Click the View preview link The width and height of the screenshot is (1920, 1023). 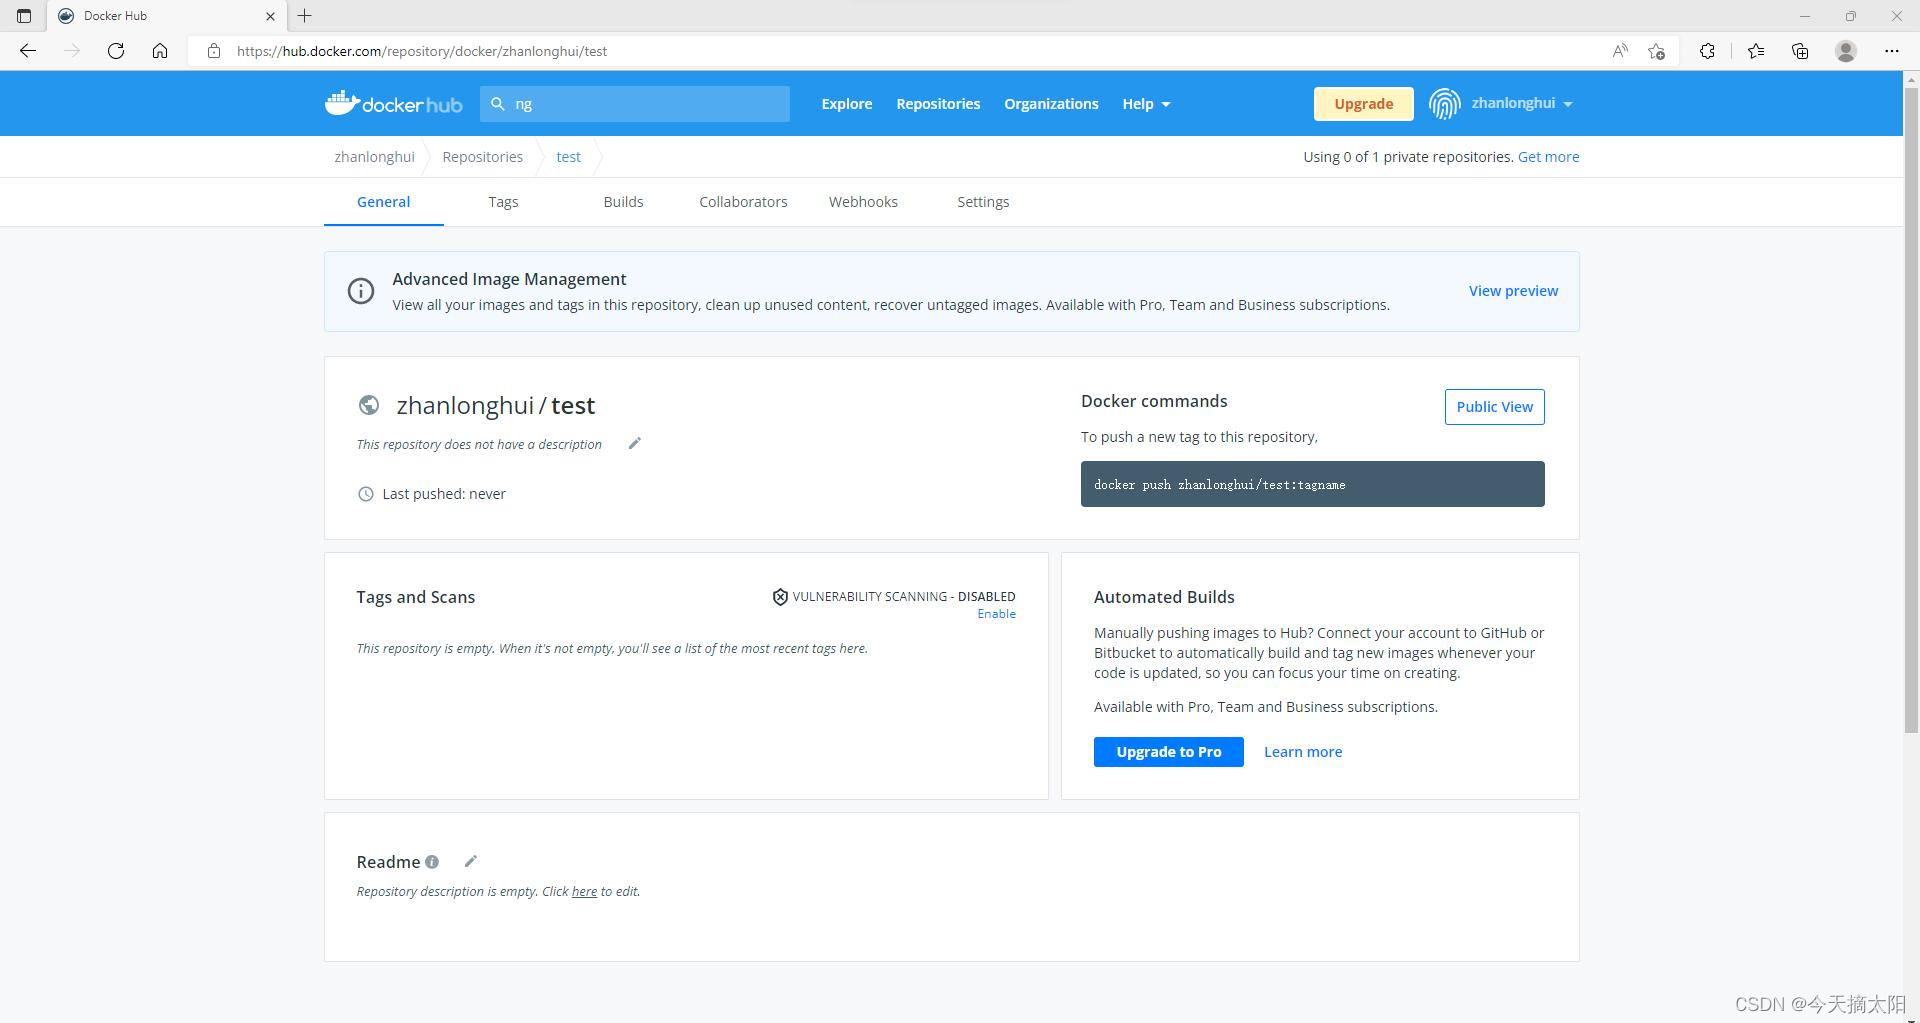tap(1513, 291)
